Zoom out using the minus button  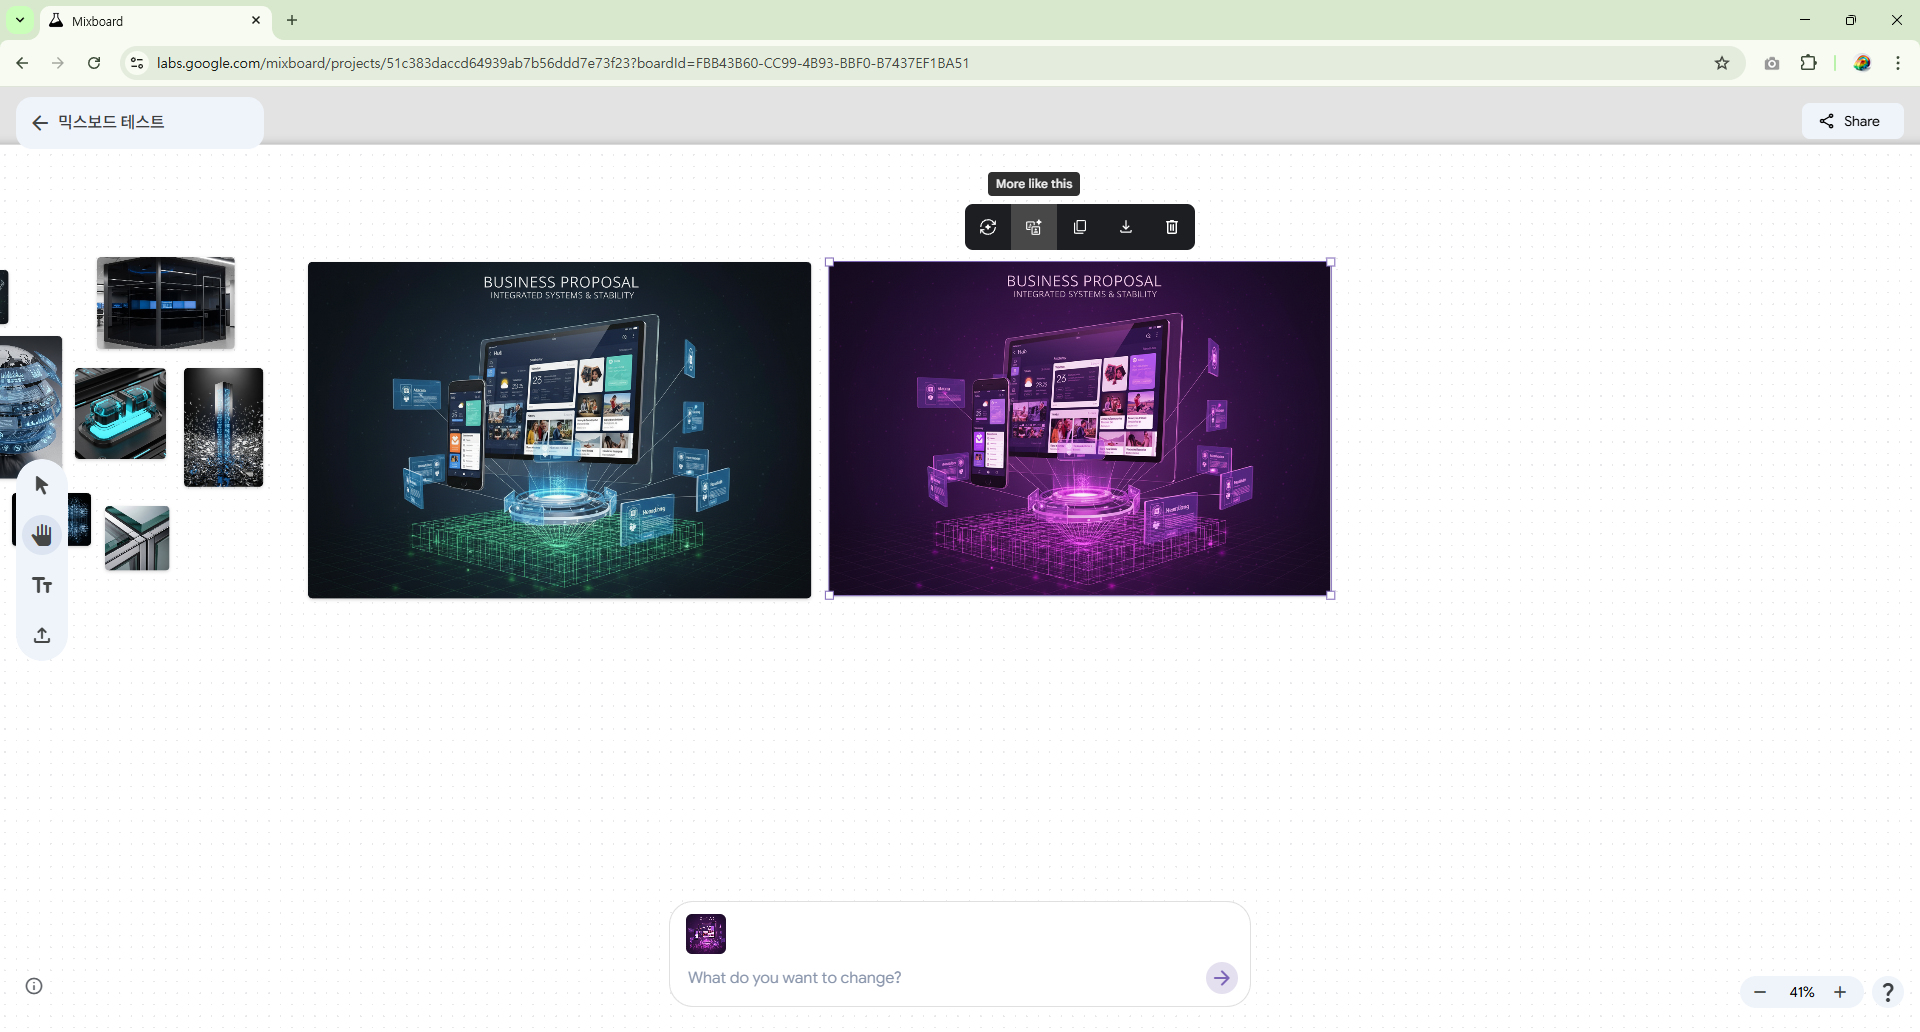(x=1760, y=992)
